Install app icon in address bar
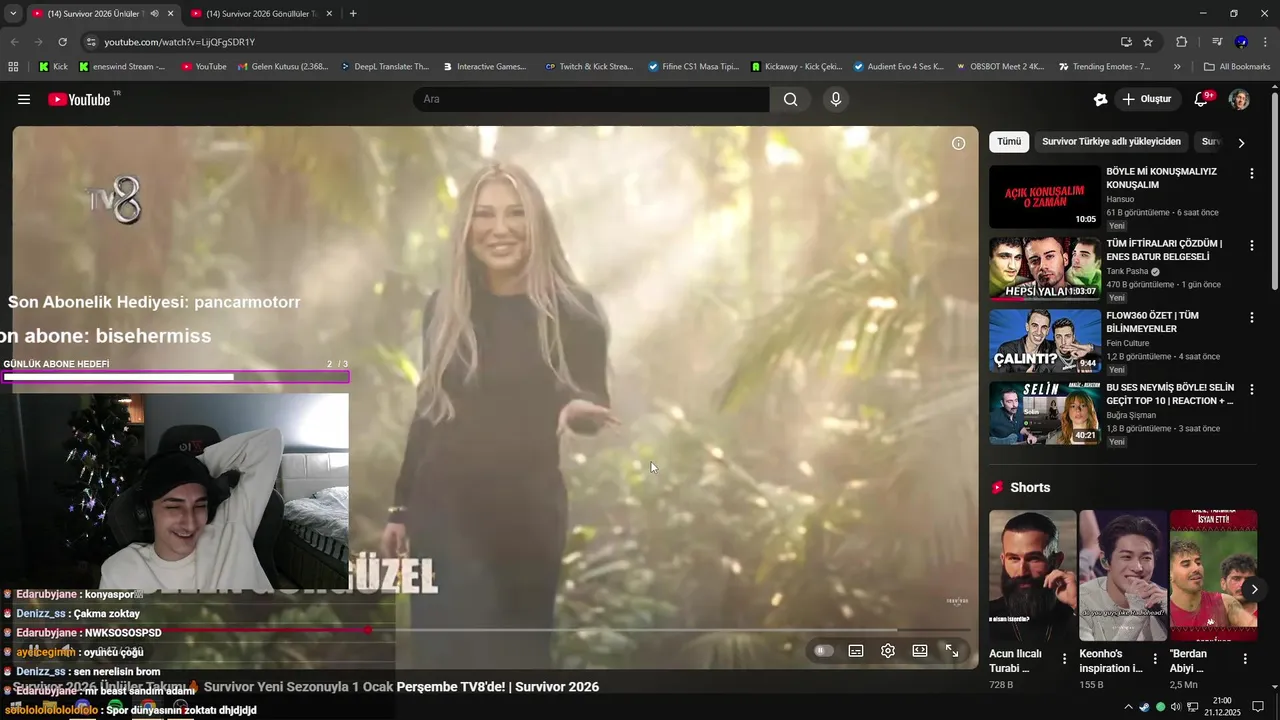This screenshot has height=720, width=1280. (x=1126, y=42)
